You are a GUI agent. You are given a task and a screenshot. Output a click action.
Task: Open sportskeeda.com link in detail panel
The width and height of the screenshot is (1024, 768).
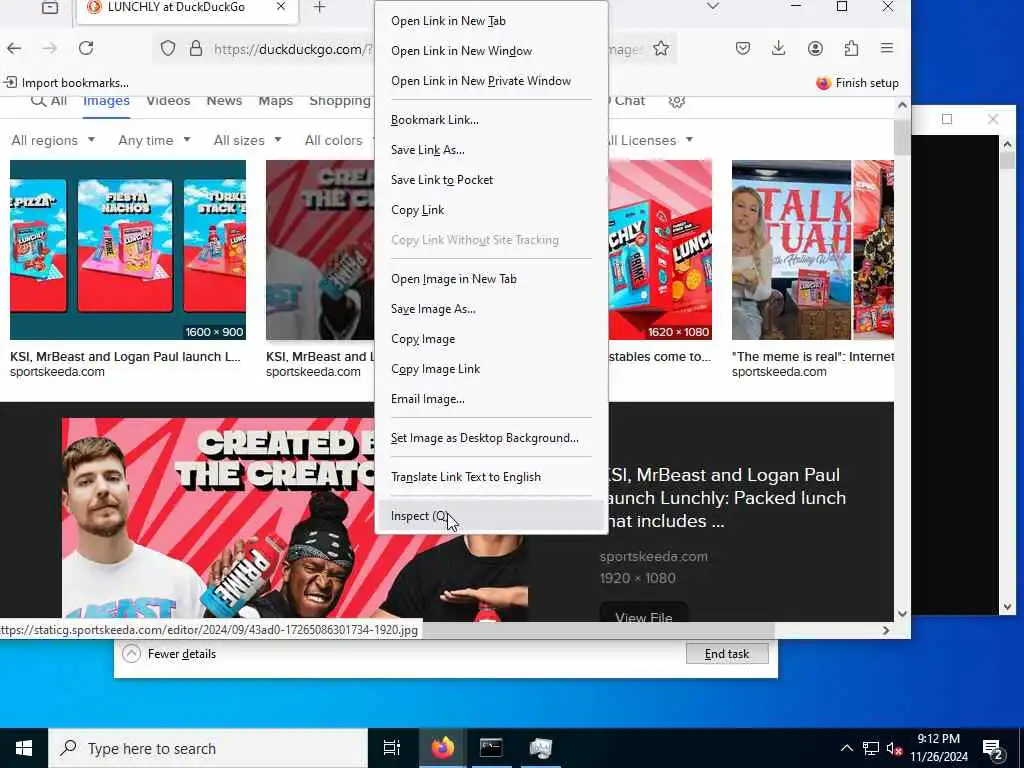pos(654,556)
